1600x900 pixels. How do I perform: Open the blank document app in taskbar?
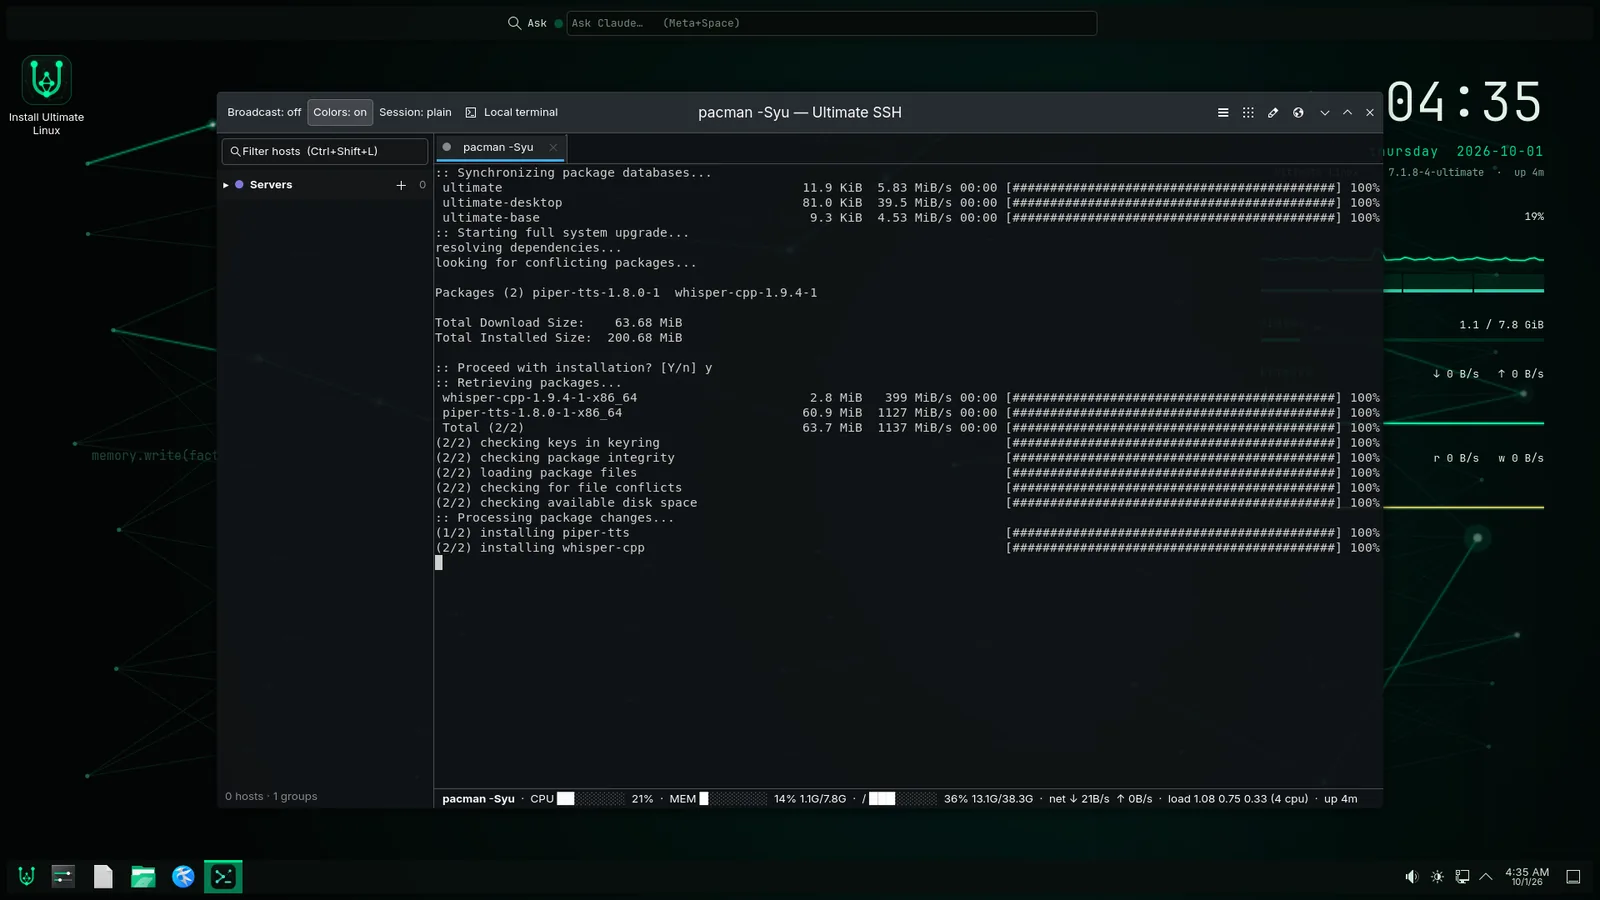103,877
